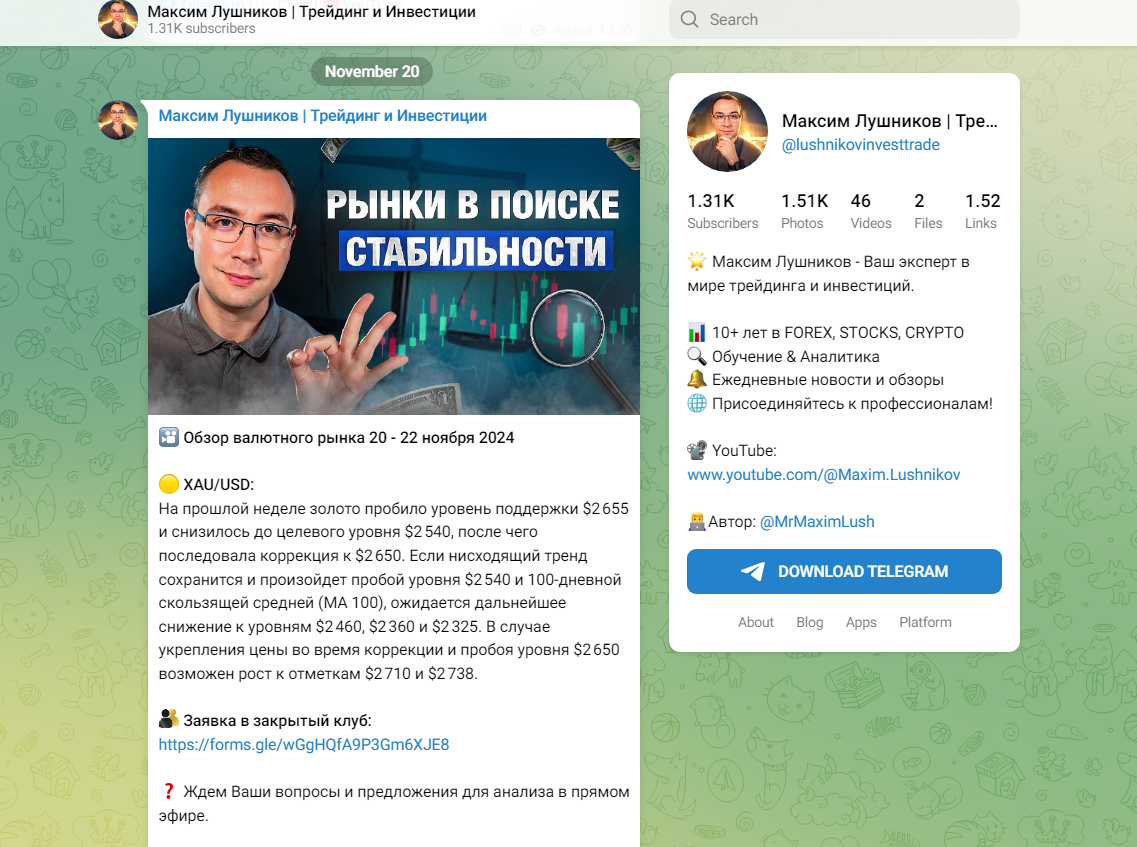Click the channel avatar in top header

117,20
